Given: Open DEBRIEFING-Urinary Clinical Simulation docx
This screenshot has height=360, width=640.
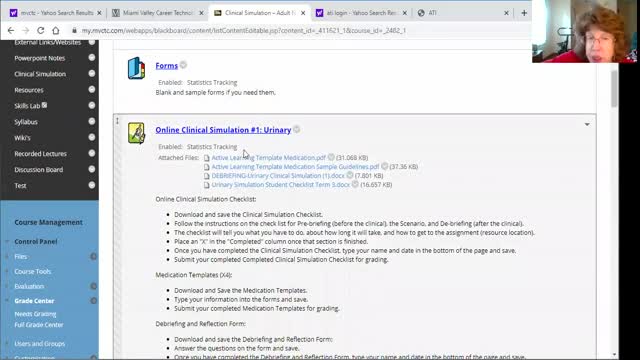Looking at the screenshot, I should [x=278, y=176].
